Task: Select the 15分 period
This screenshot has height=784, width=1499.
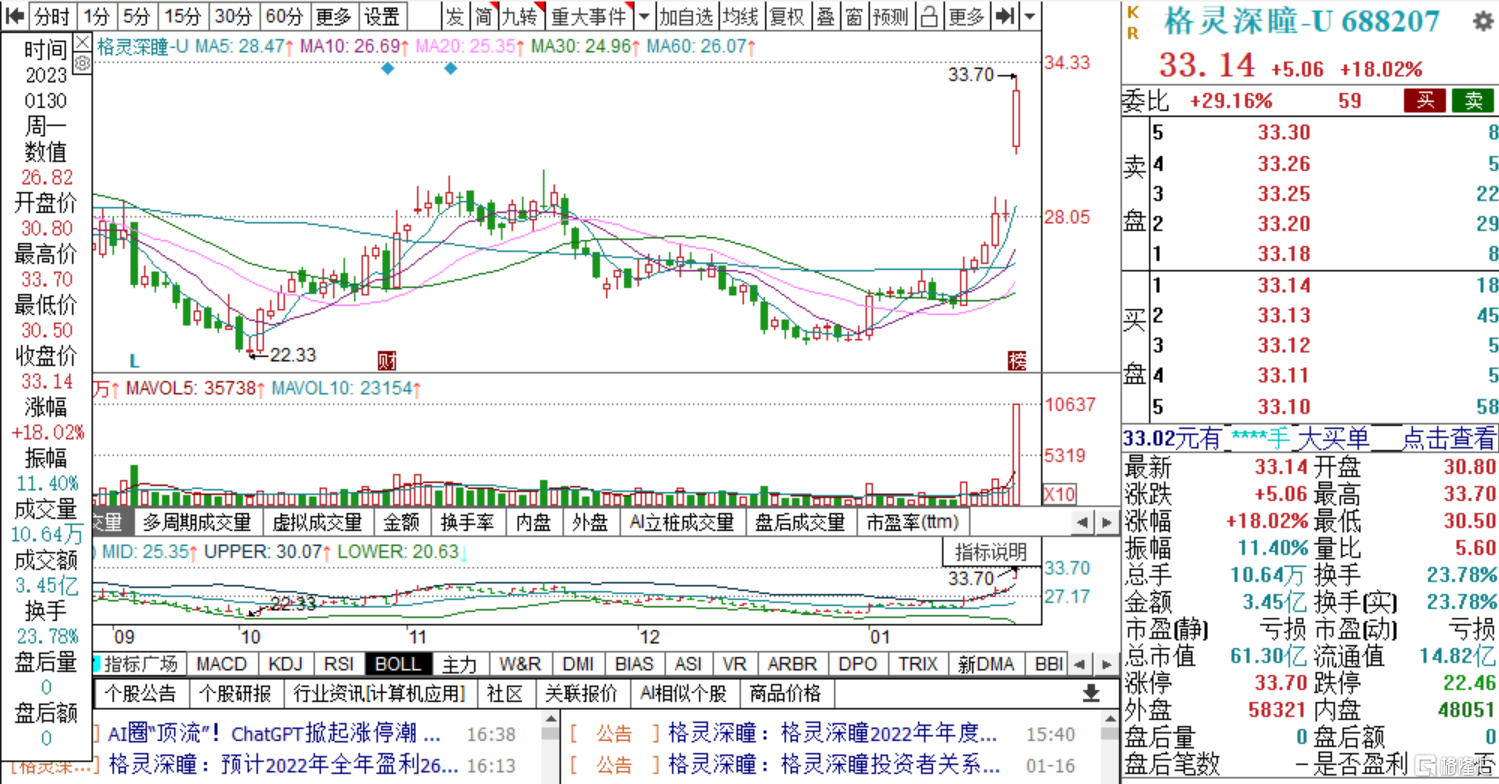Action: pyautogui.click(x=183, y=16)
